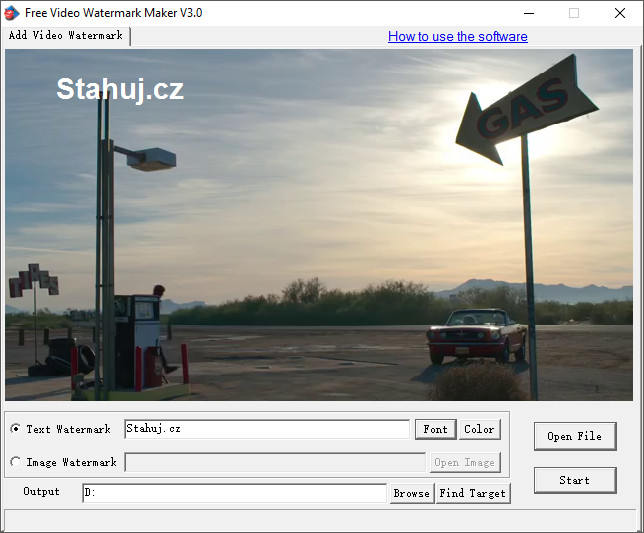
Task: Click the text watermark input containing Stahuj.cz
Action: coord(267,429)
